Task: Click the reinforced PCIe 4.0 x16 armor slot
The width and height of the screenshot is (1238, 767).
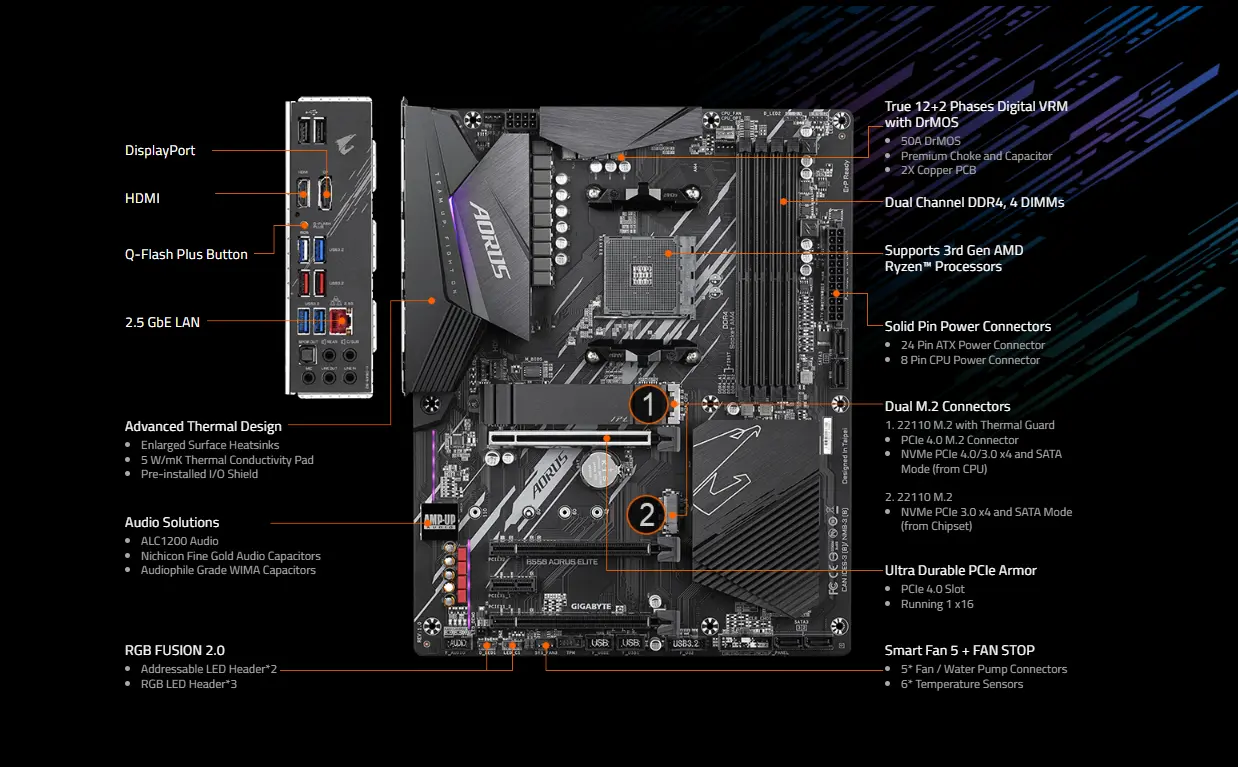Action: (x=568, y=438)
